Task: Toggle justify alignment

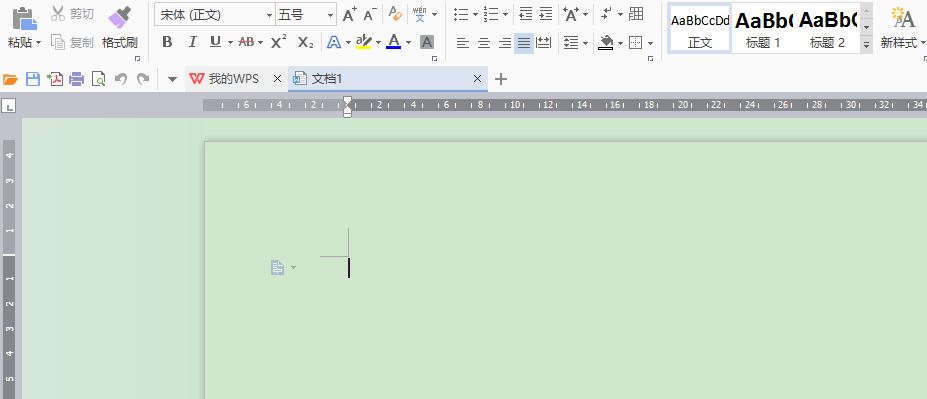Action: click(x=524, y=43)
